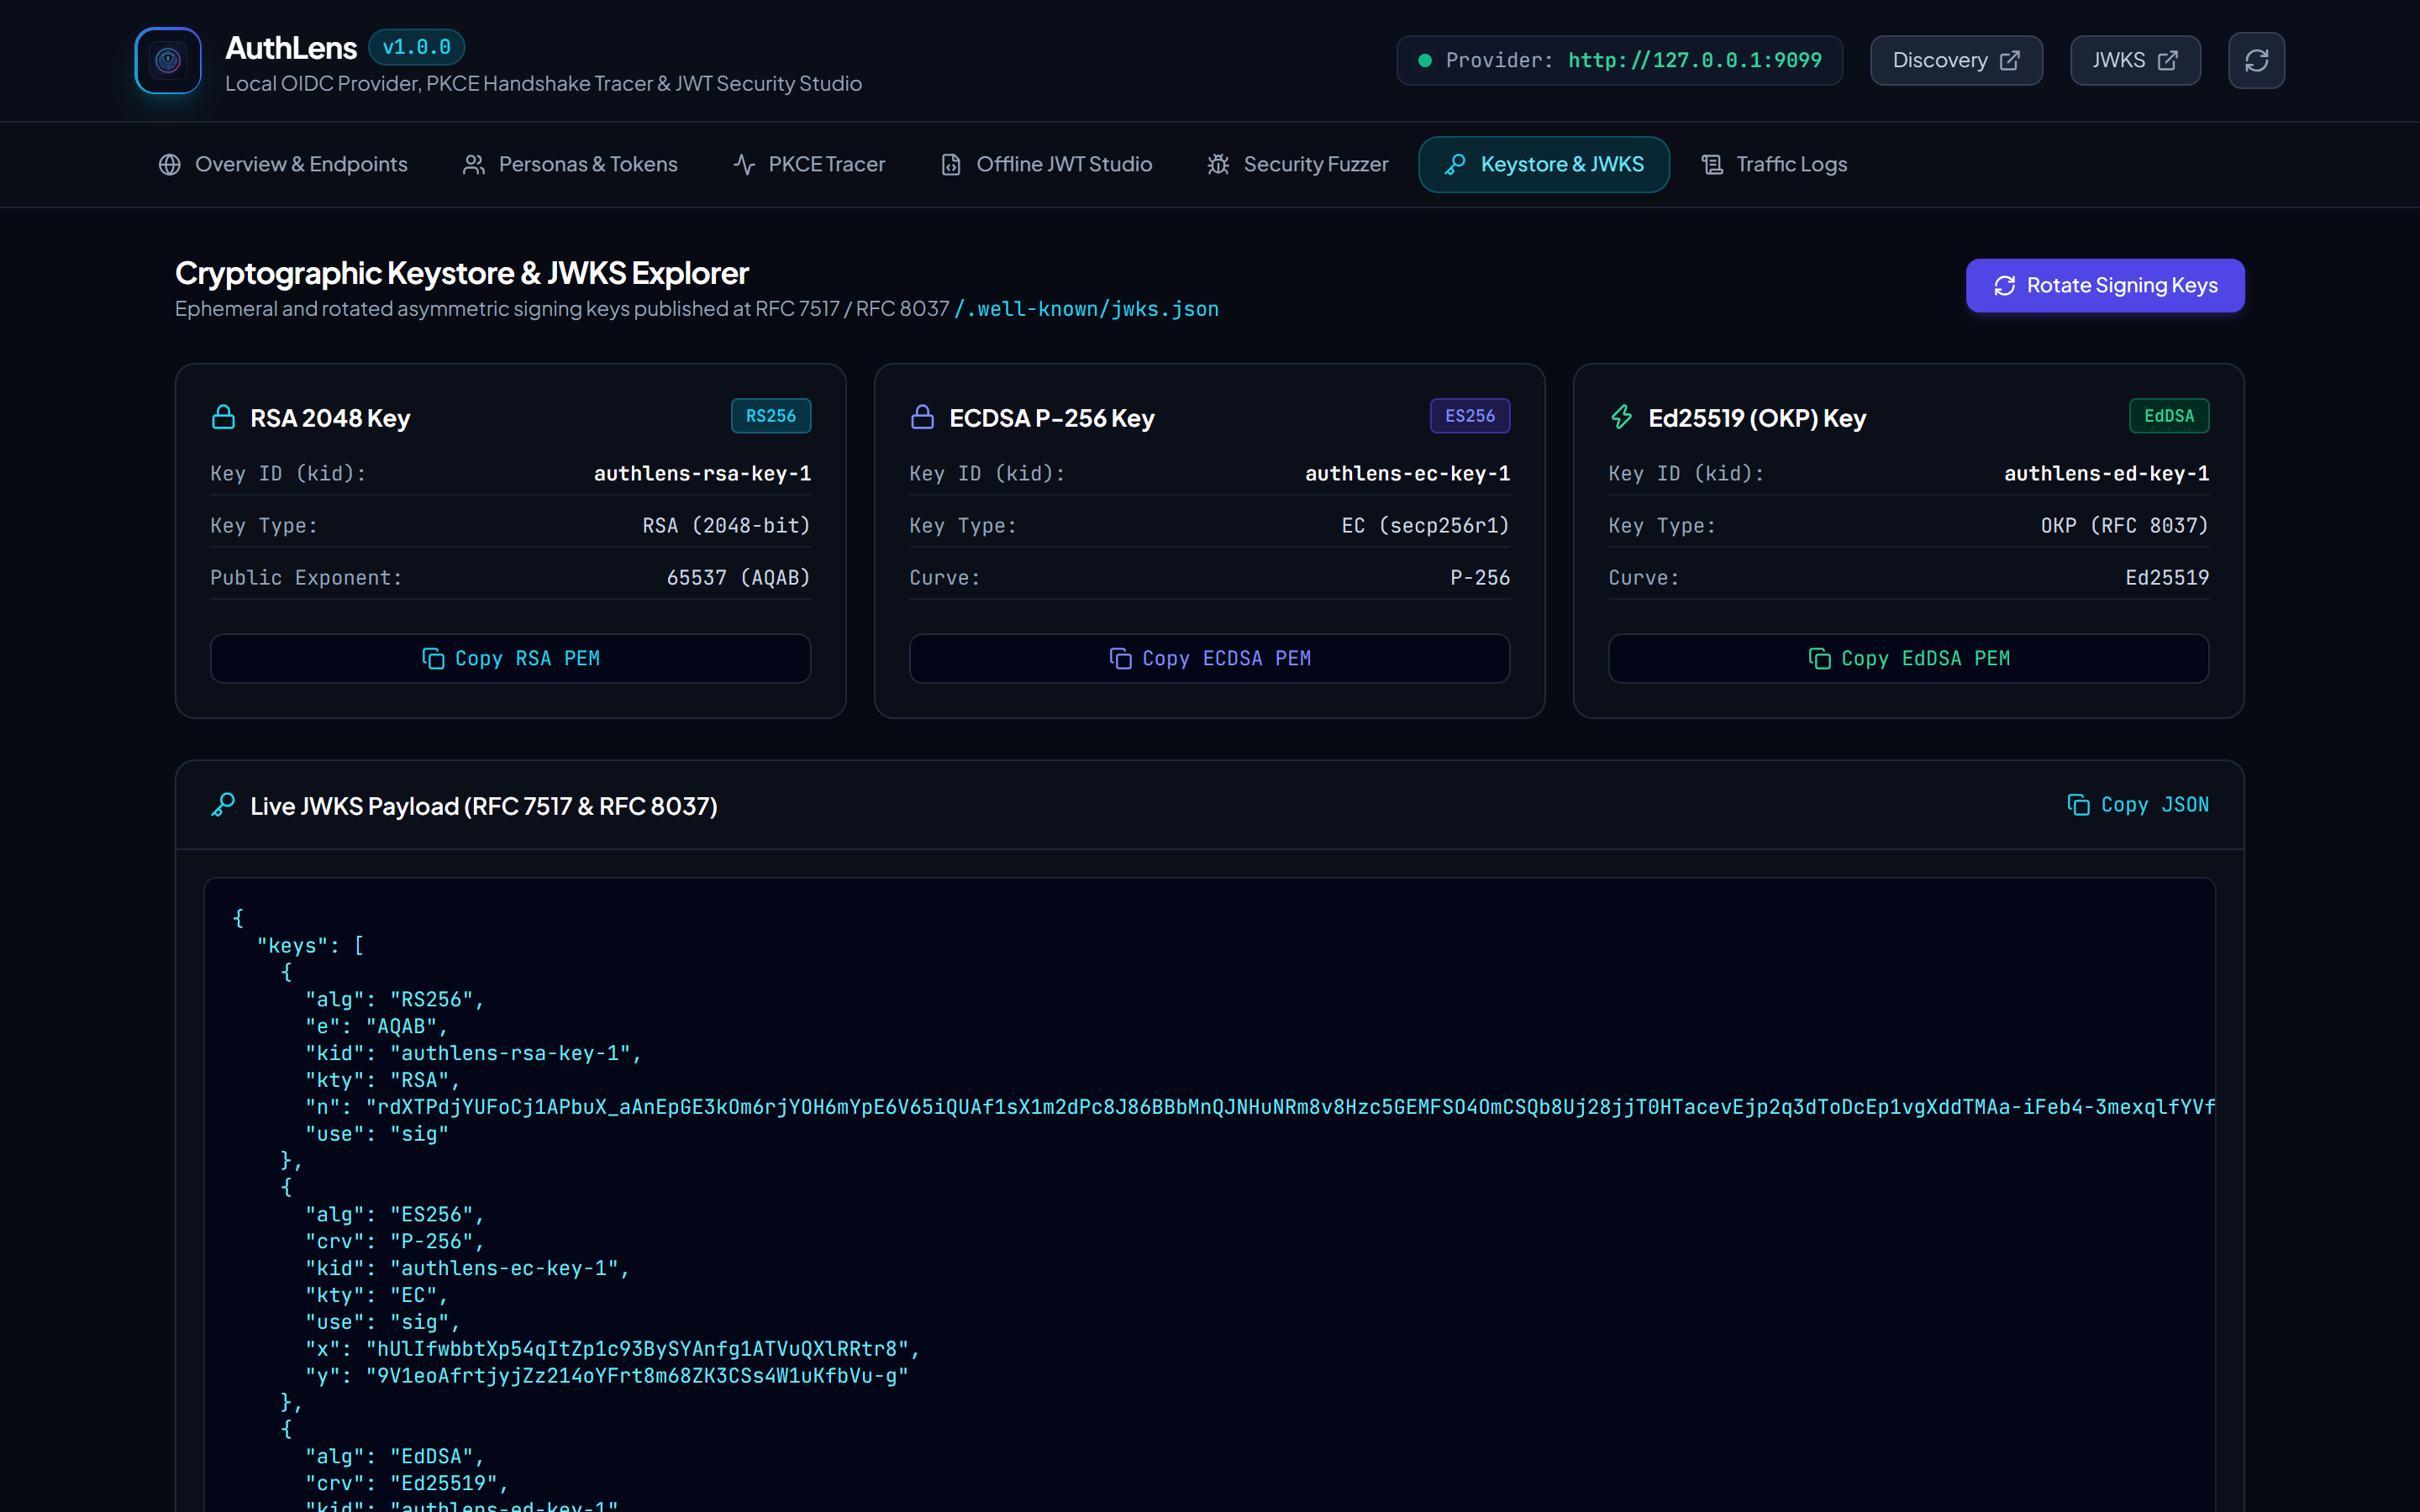Click the file icon on Offline JWT Studio
2420x1512 pixels.
(951, 164)
